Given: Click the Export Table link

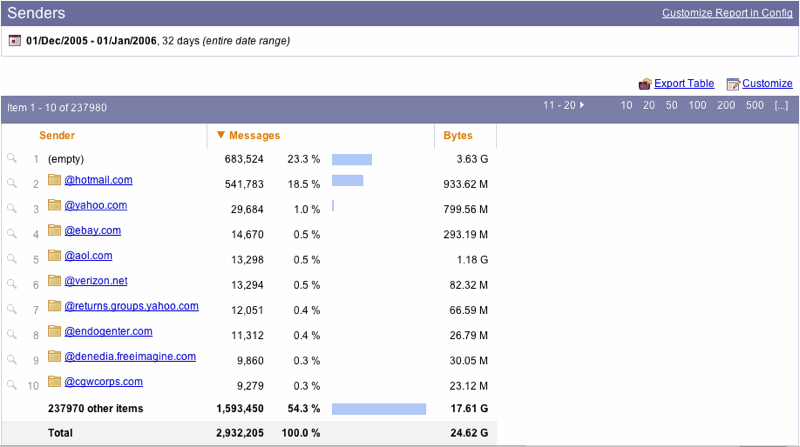Looking at the screenshot, I should tap(684, 83).
